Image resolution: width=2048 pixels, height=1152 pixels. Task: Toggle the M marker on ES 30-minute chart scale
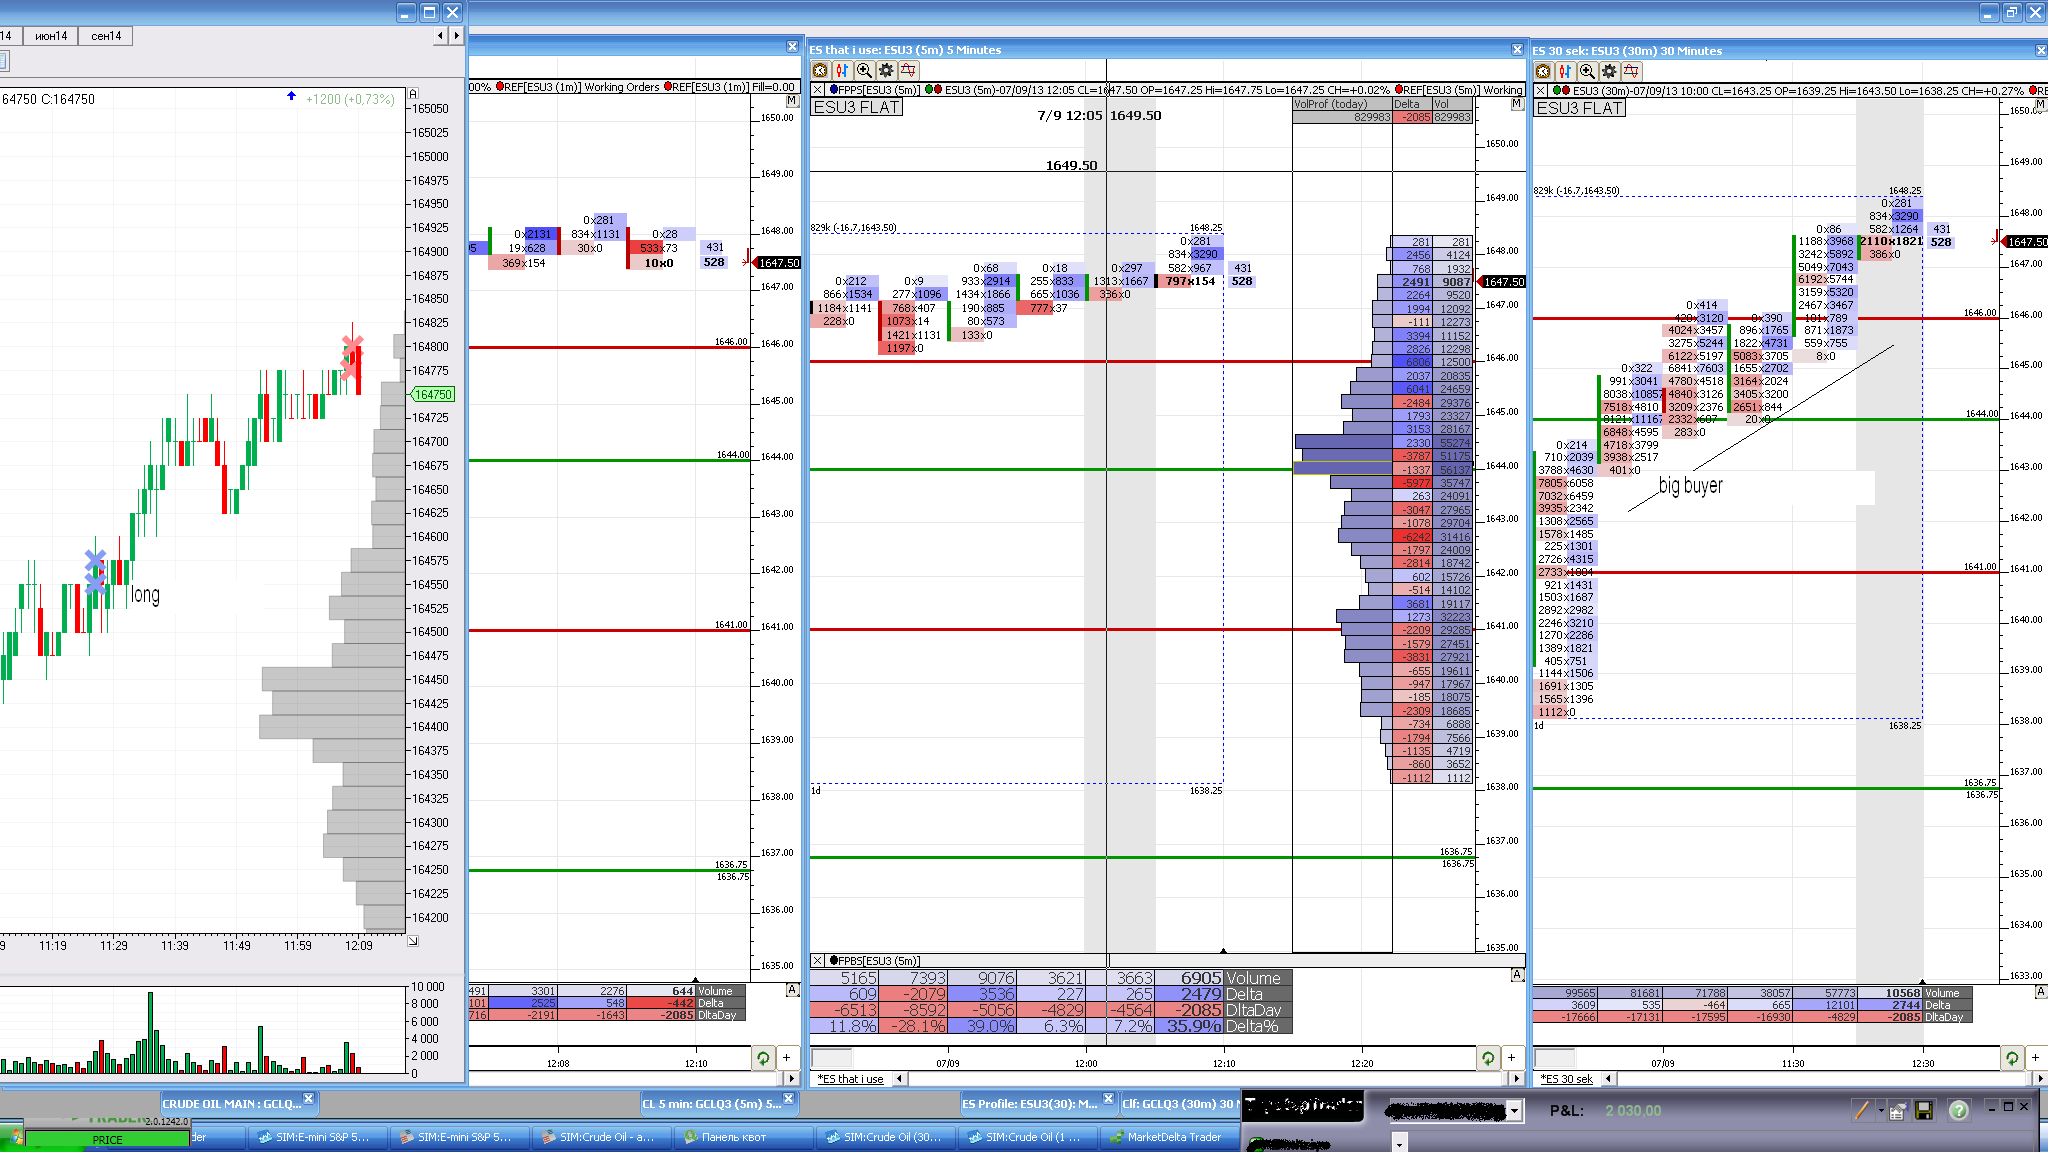pos(2040,104)
